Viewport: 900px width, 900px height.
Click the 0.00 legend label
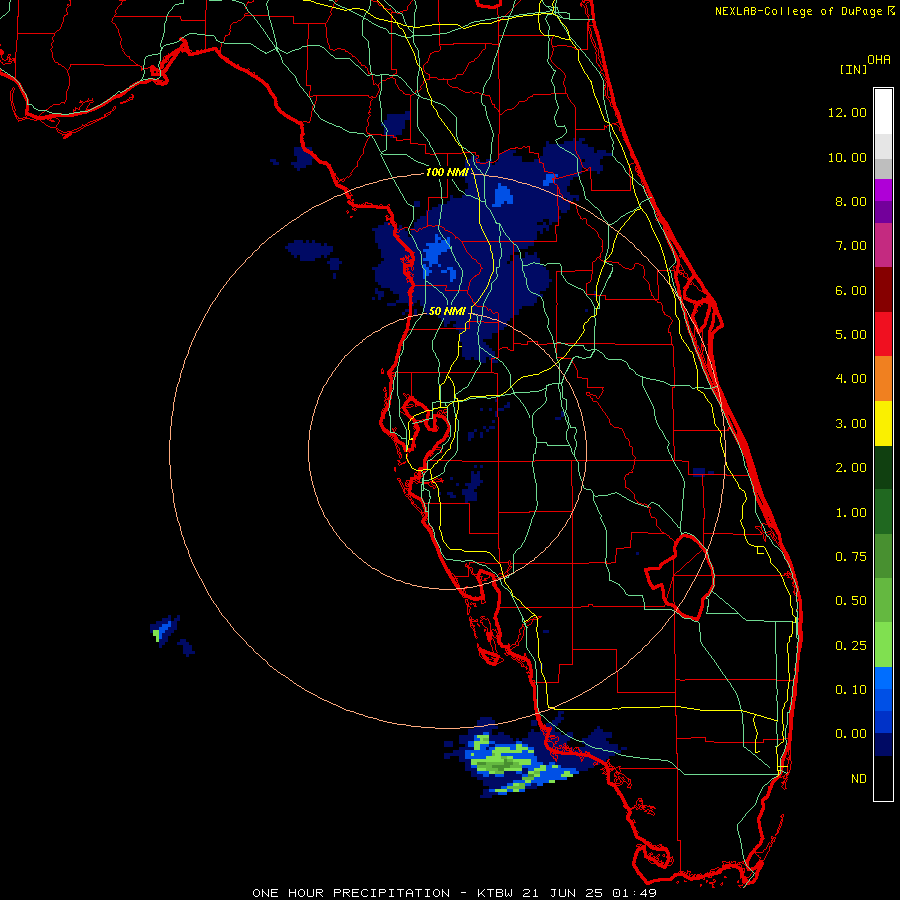click(850, 734)
